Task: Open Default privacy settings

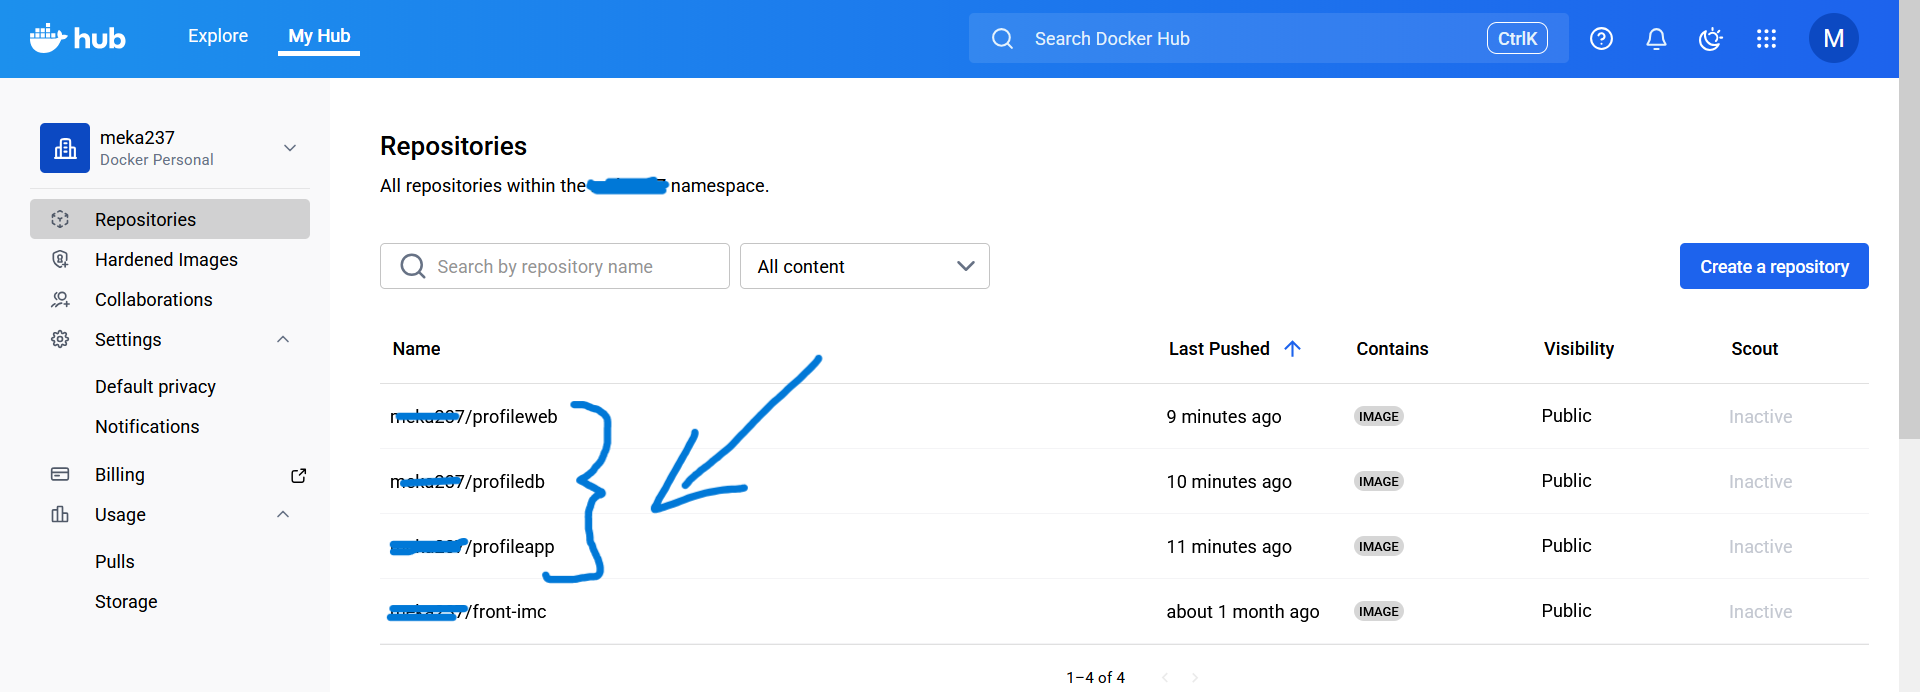Action: pyautogui.click(x=155, y=387)
